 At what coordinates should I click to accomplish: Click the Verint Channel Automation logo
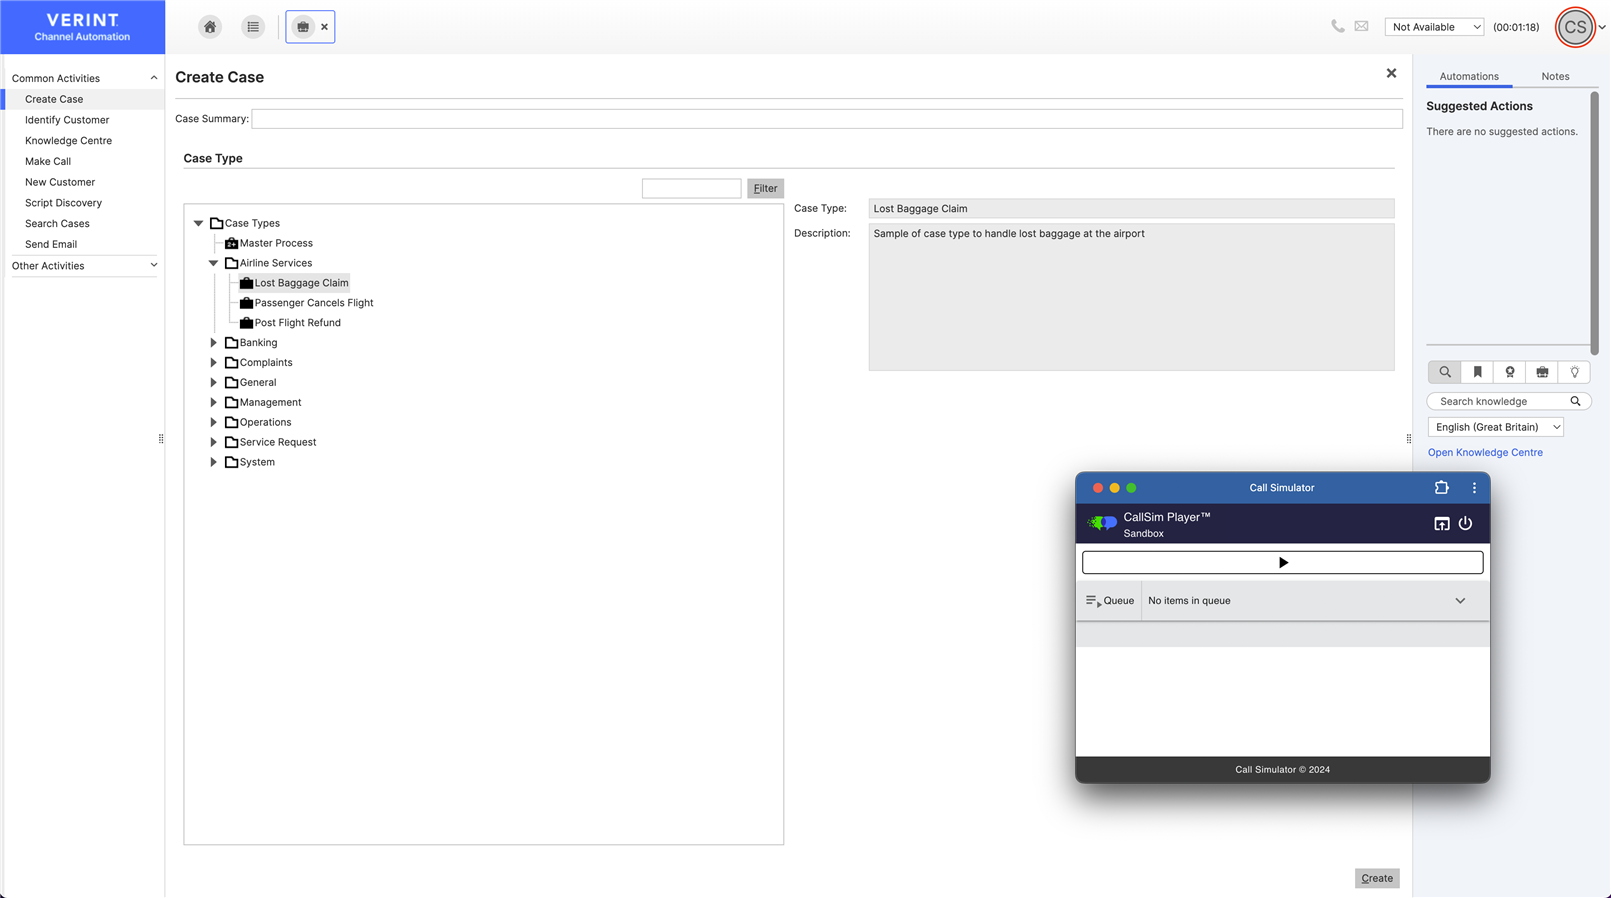coord(82,27)
